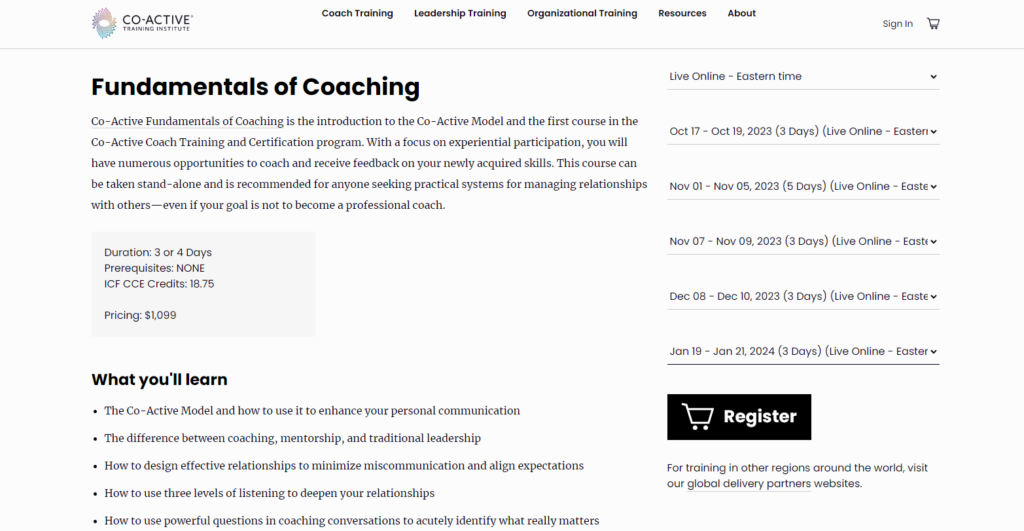1024x531 pixels.
Task: Open the Nov 01 - Nov 05, 2023 date dropdown
Action: [803, 186]
